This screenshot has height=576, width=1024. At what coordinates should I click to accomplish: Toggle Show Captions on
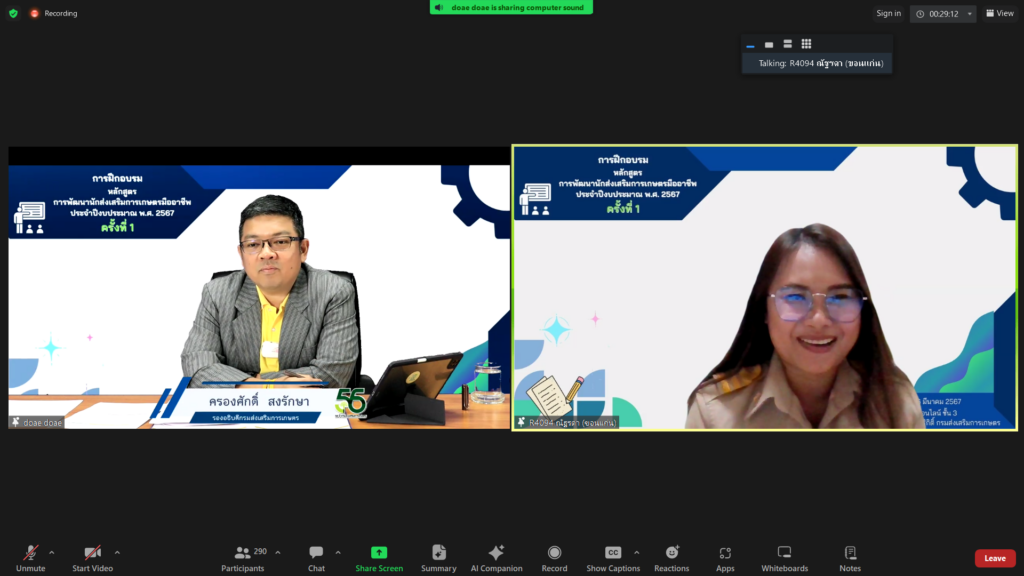613,557
